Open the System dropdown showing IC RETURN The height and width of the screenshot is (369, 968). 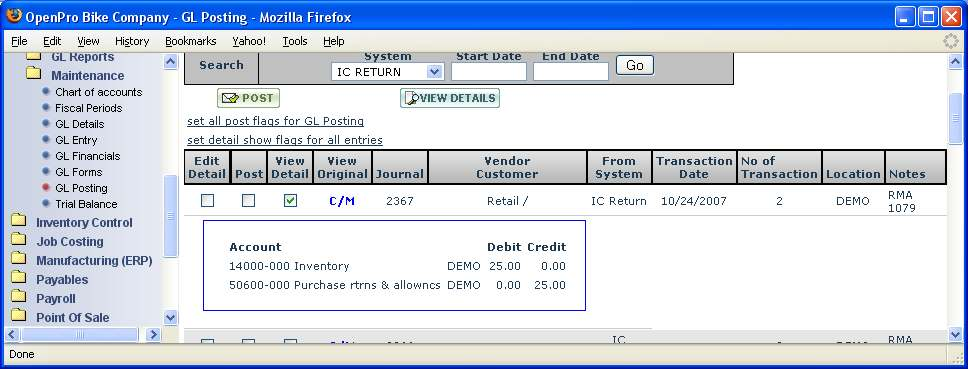point(387,72)
